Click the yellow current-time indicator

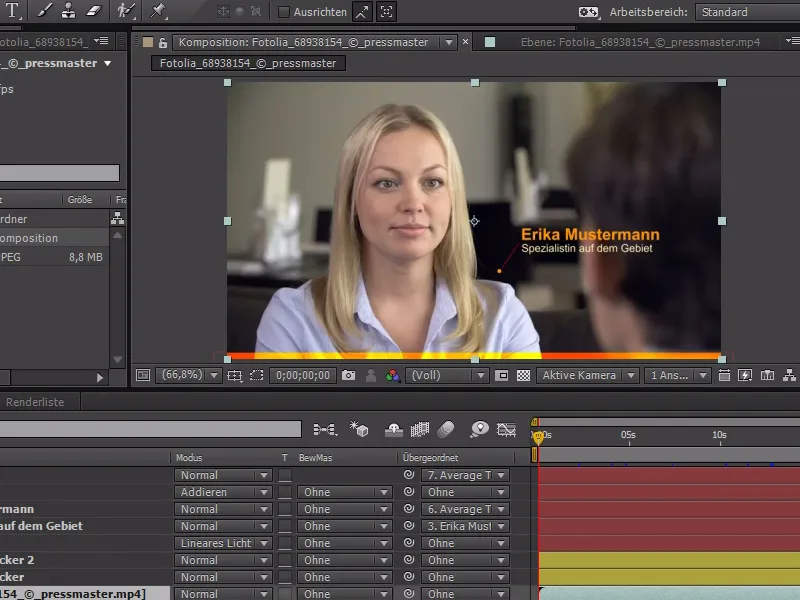[x=538, y=437]
